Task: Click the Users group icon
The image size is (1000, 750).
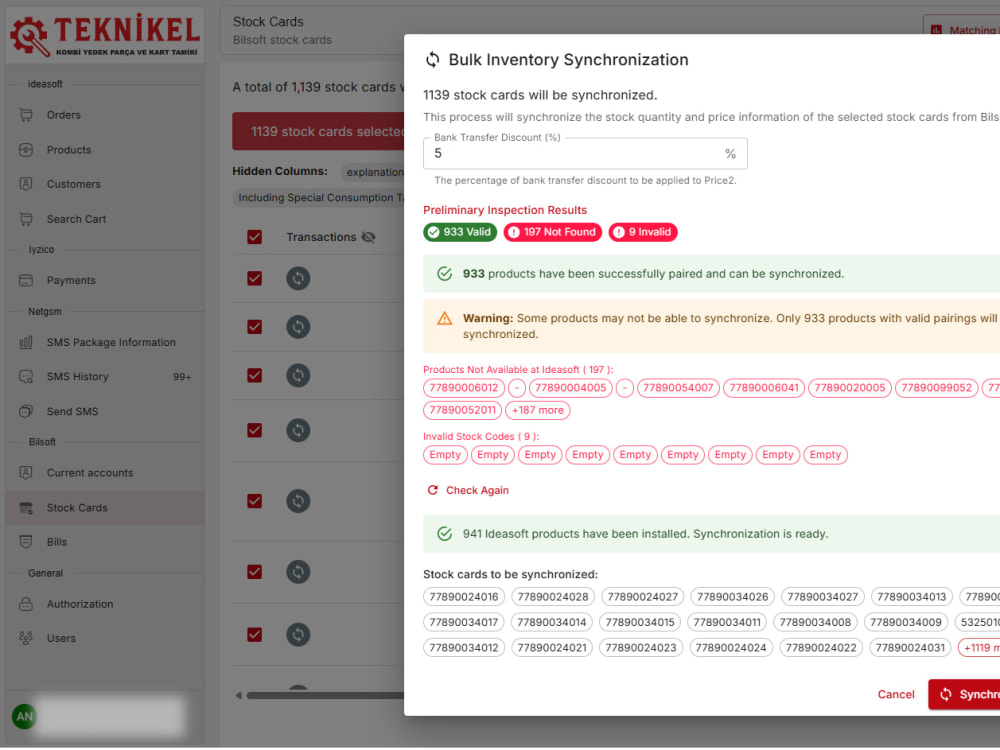Action: coord(26,638)
